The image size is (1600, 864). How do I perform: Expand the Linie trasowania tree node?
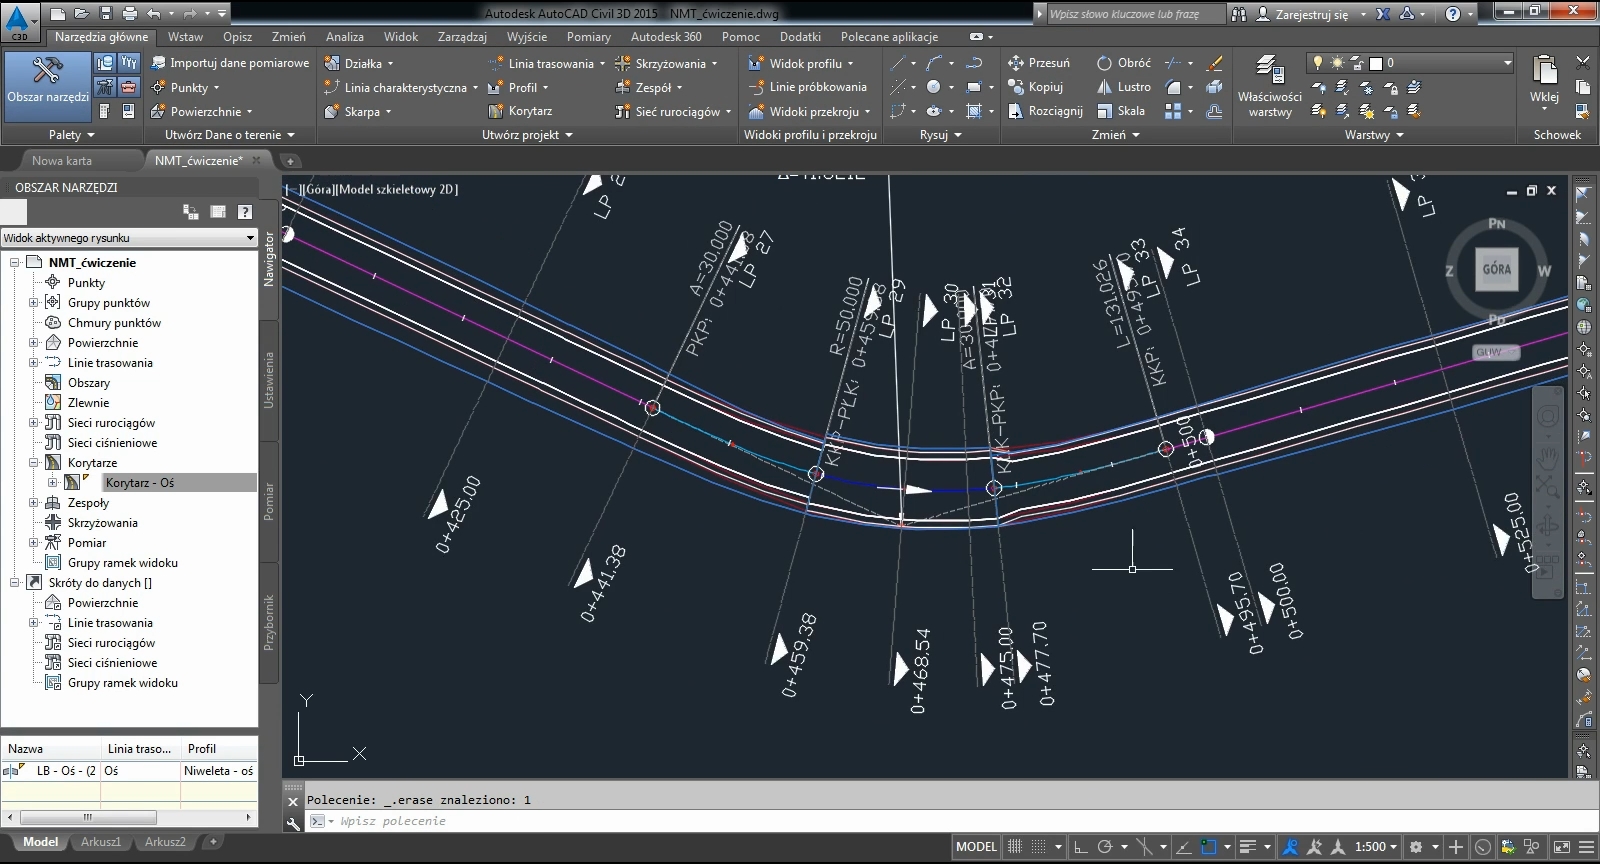tap(33, 363)
